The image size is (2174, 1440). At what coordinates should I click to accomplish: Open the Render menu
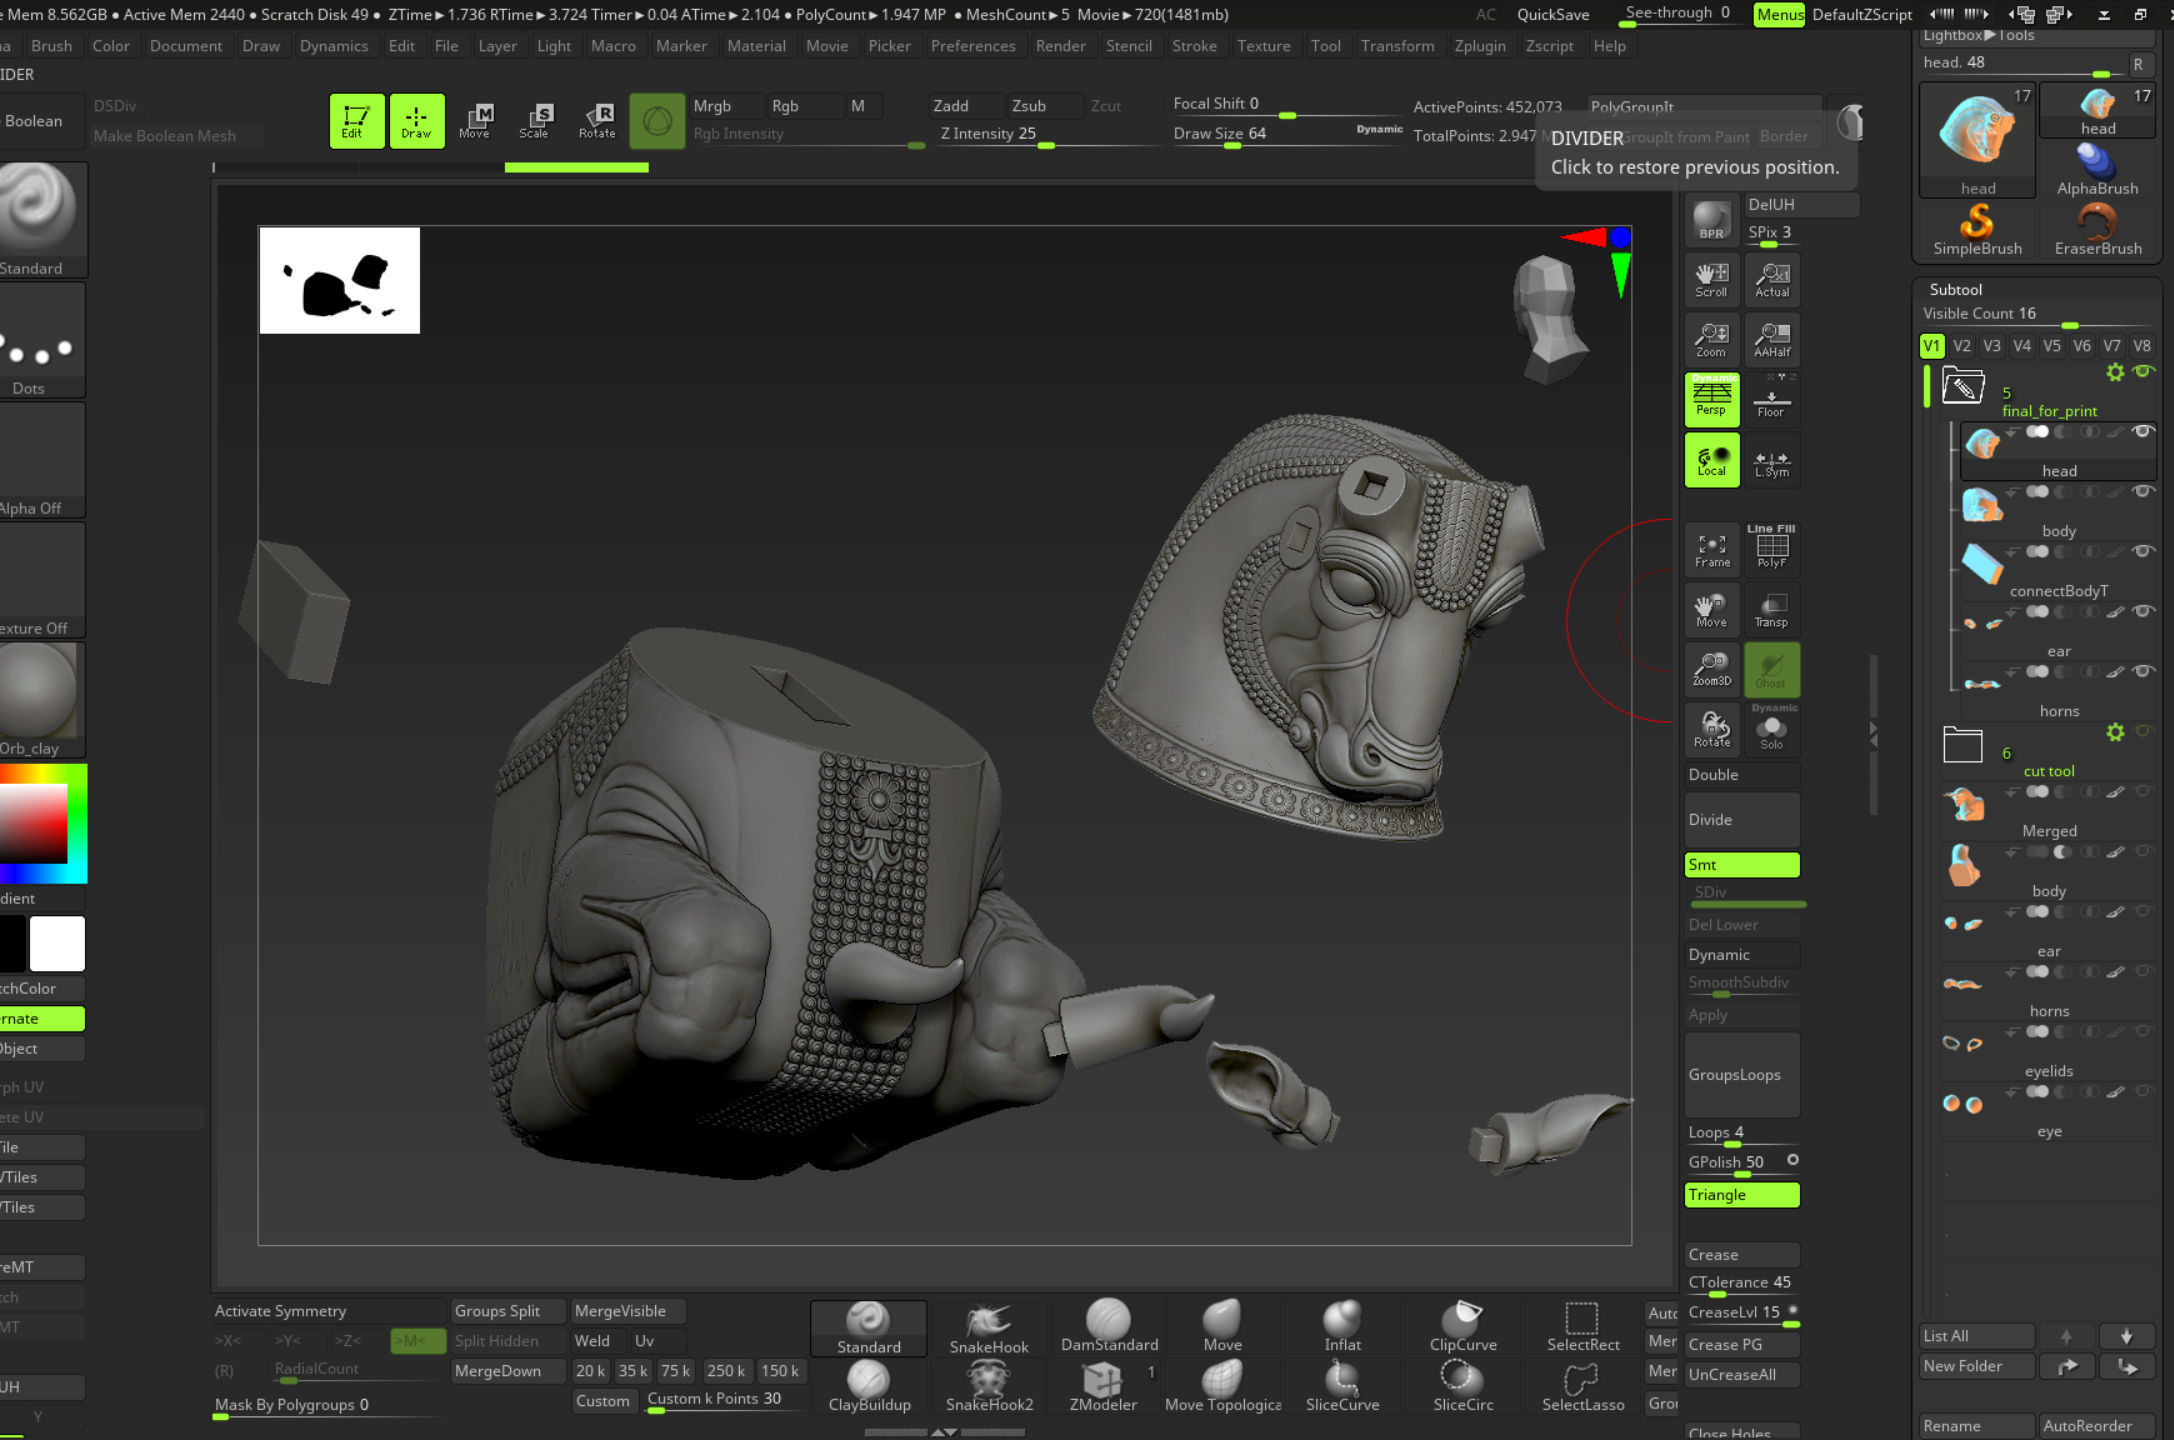click(x=1060, y=46)
